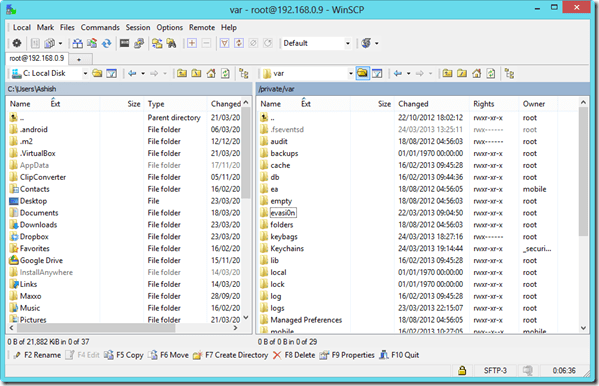Toggle remote directory tree icon
This screenshot has height=386, width=599.
click(509, 73)
